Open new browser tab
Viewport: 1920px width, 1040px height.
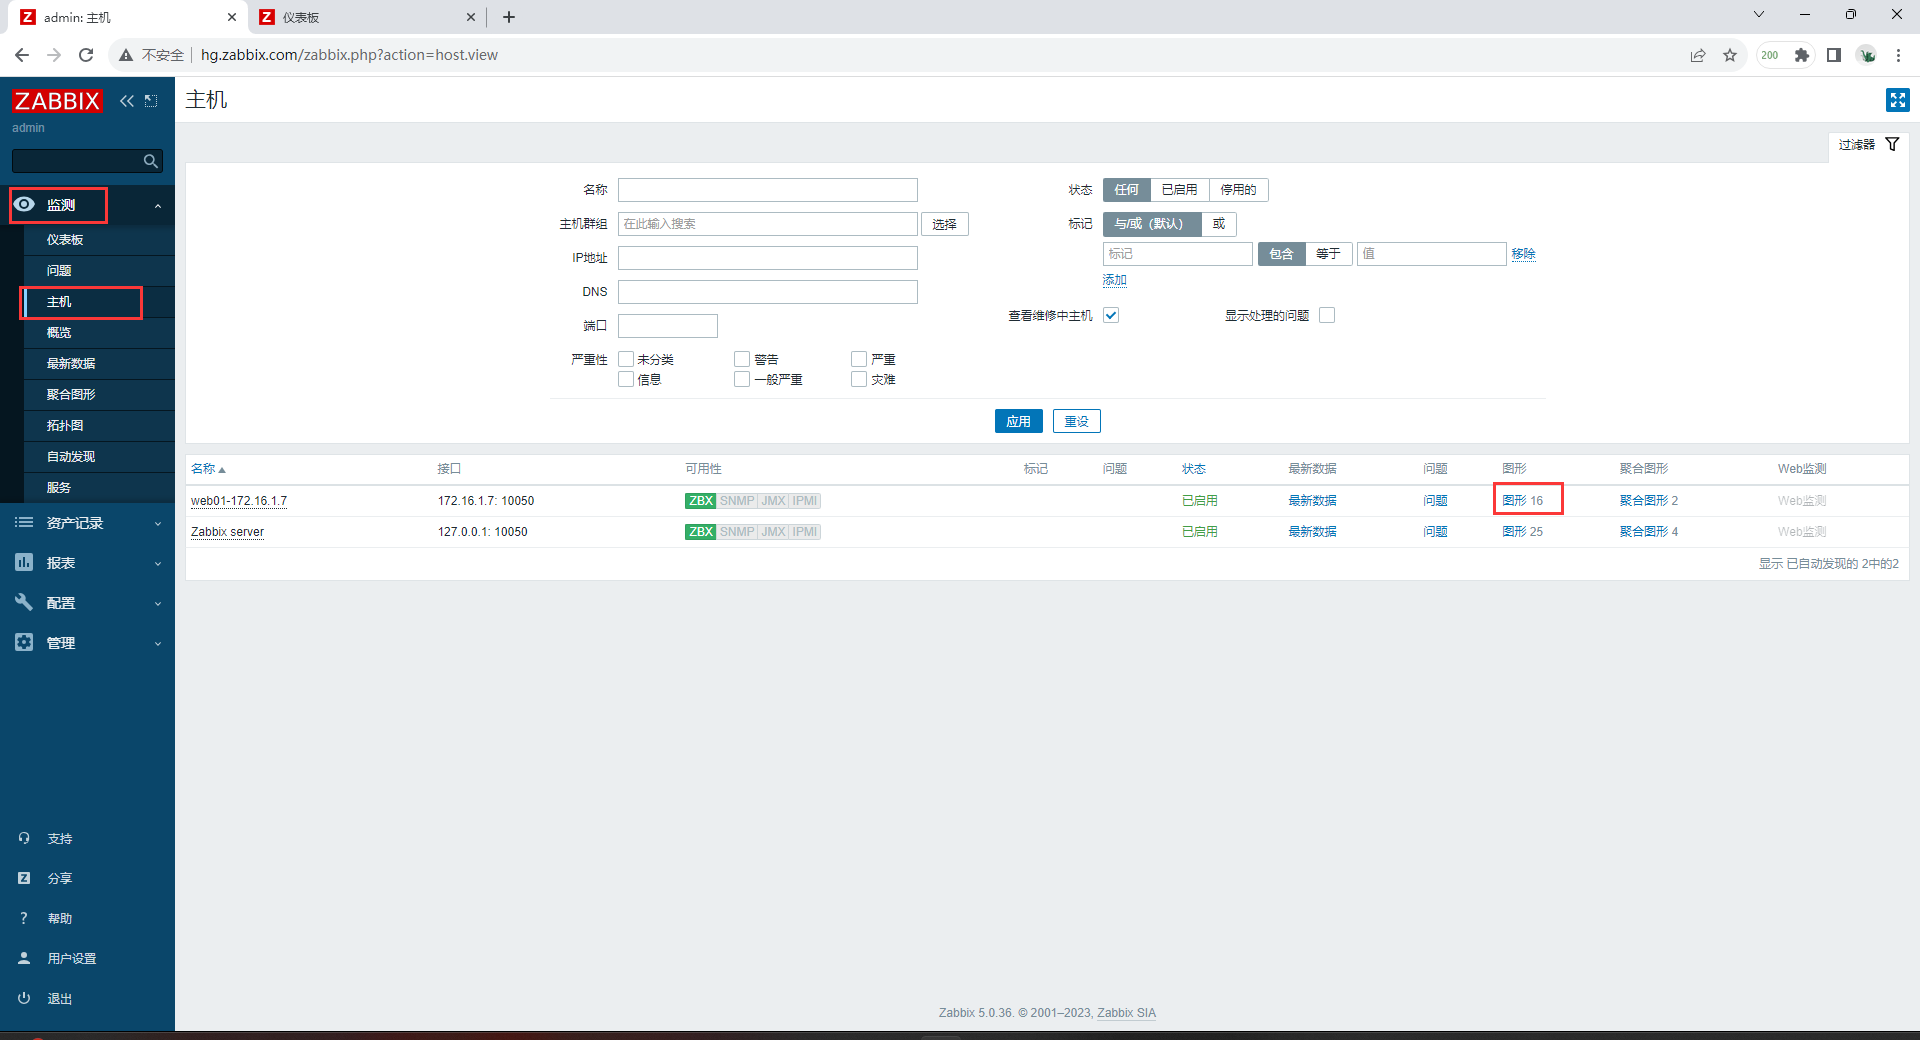click(x=509, y=17)
